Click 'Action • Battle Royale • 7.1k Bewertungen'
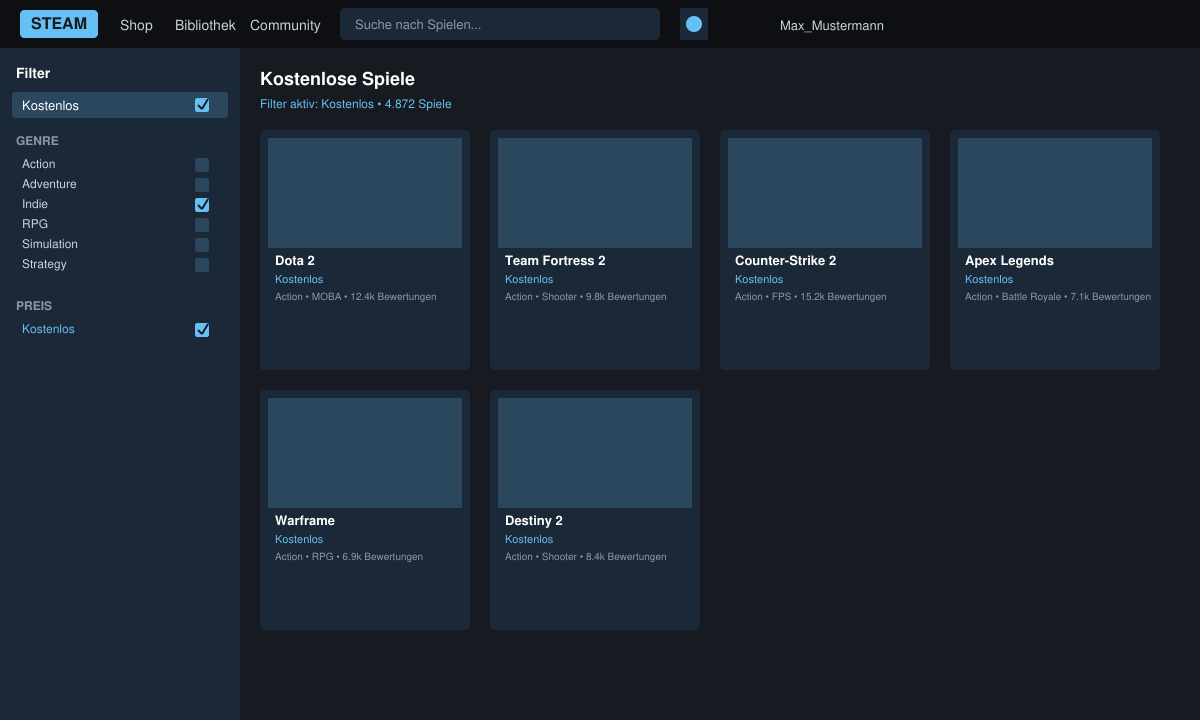This screenshot has width=1200, height=720. point(1058,297)
